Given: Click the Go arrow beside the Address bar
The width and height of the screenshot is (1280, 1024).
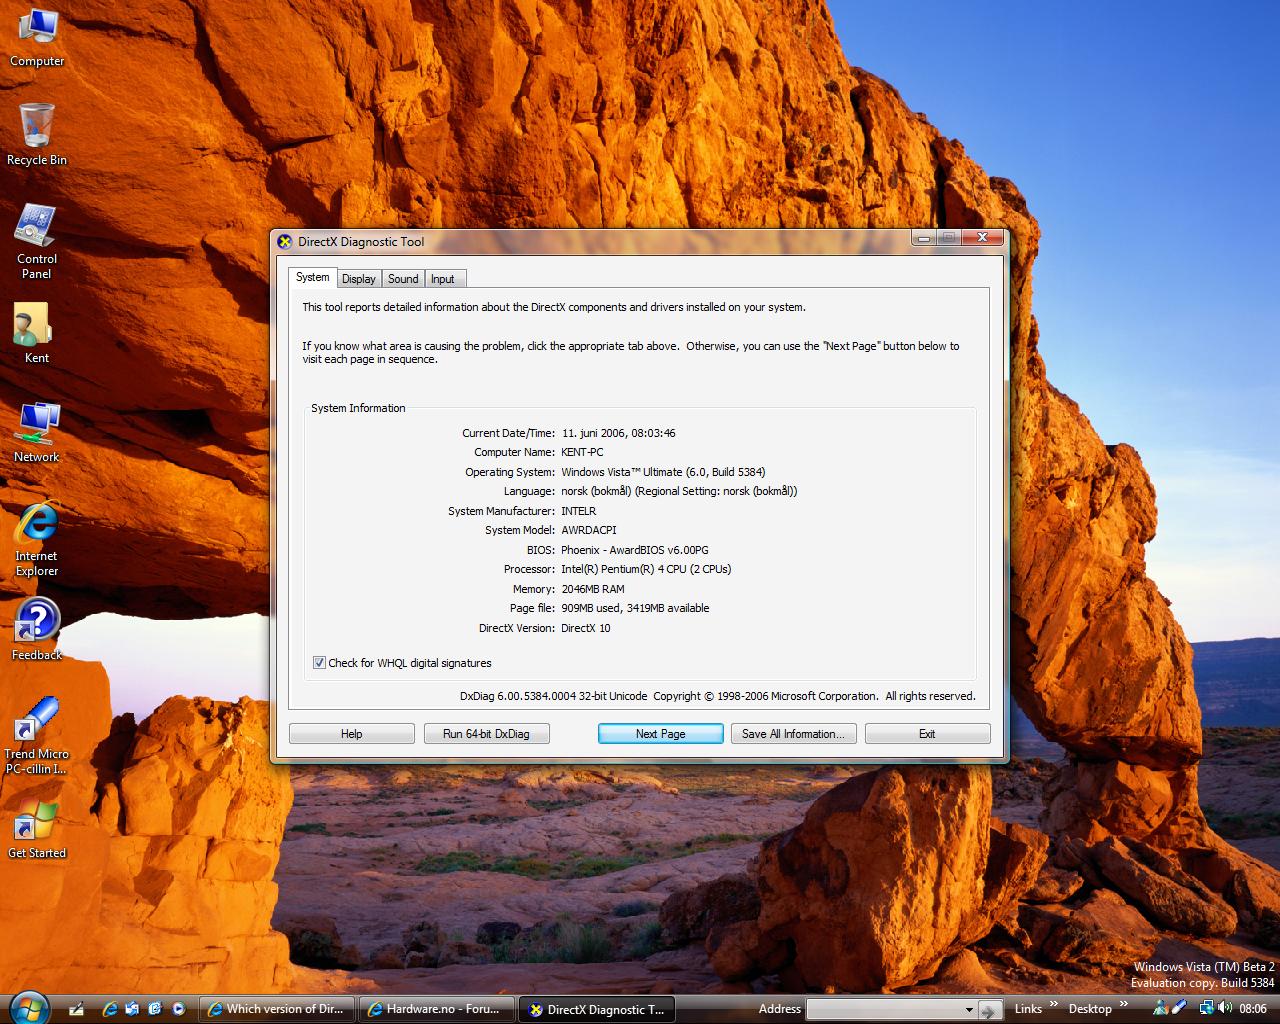Looking at the screenshot, I should [x=990, y=1010].
